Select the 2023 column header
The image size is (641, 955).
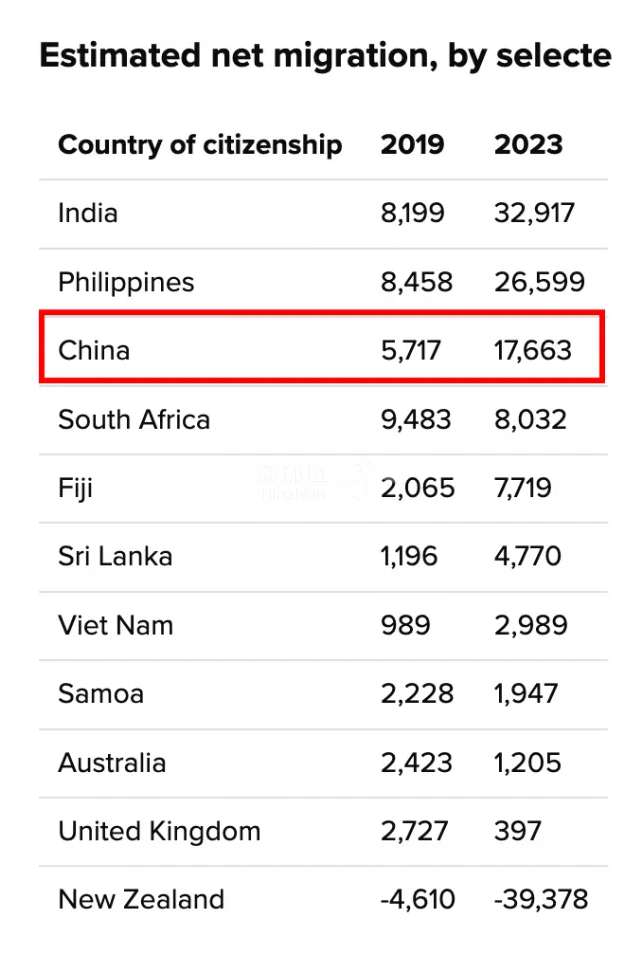pos(528,144)
